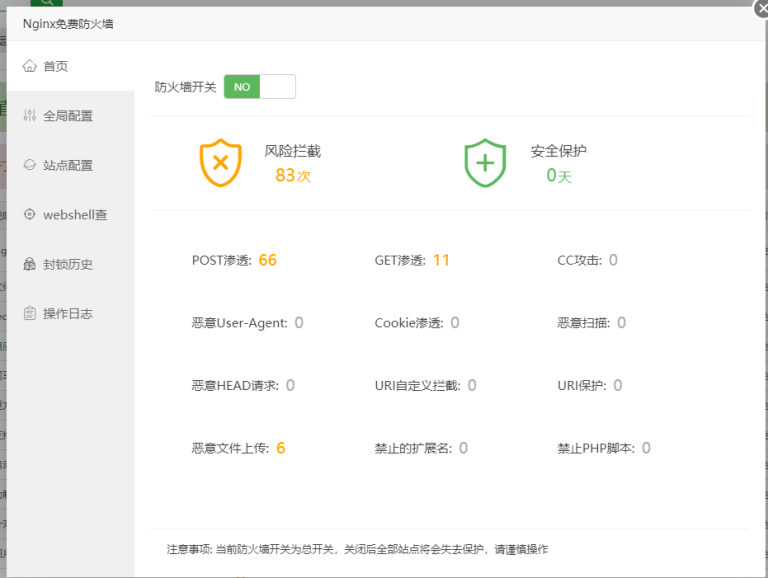Click the lock icon for 封锁历史
This screenshot has height=578, width=768.
[x=29, y=264]
